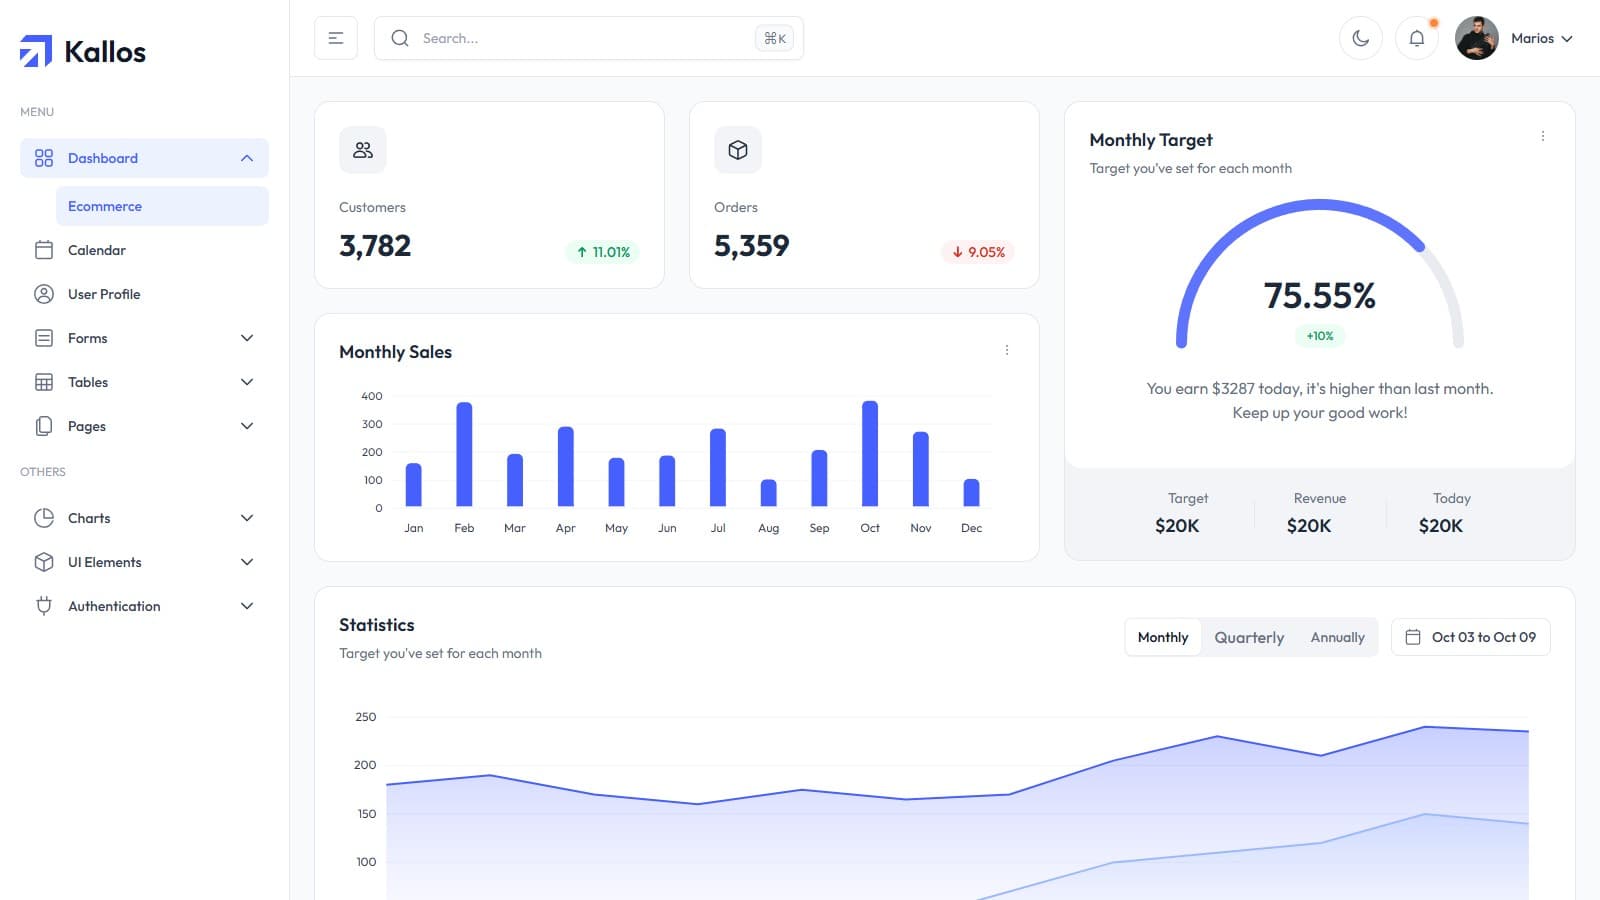Switch to the Quarterly statistics tab
The image size is (1600, 900).
point(1249,637)
